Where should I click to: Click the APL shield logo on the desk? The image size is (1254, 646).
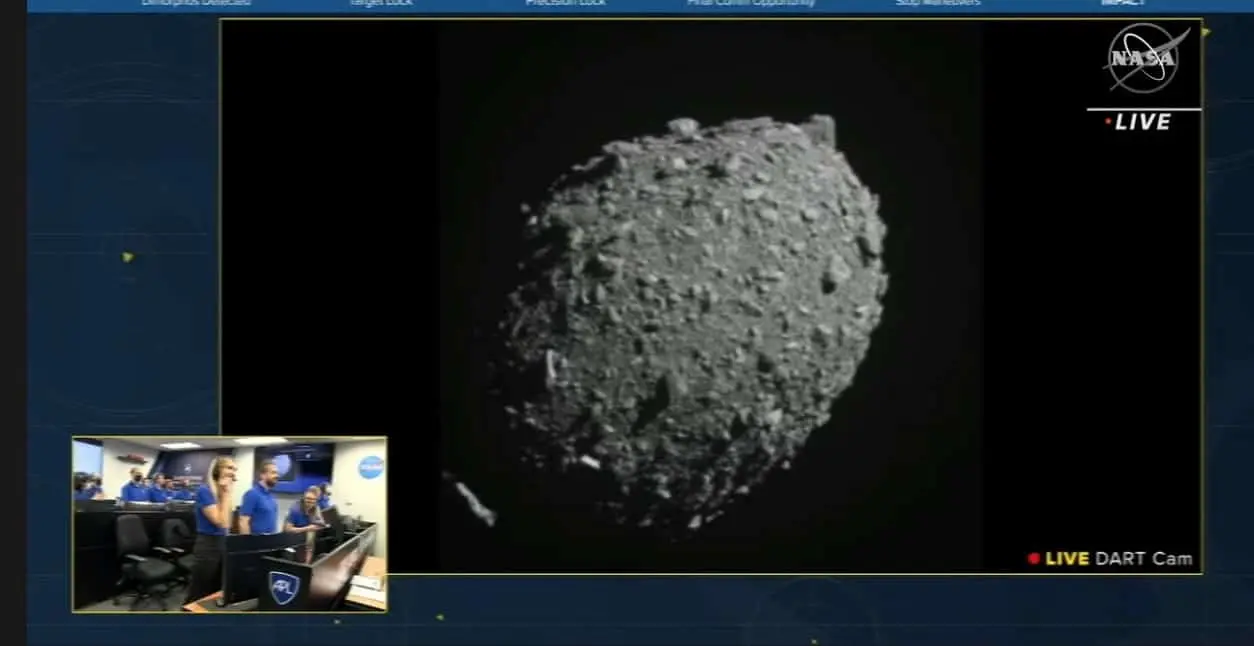[284, 587]
